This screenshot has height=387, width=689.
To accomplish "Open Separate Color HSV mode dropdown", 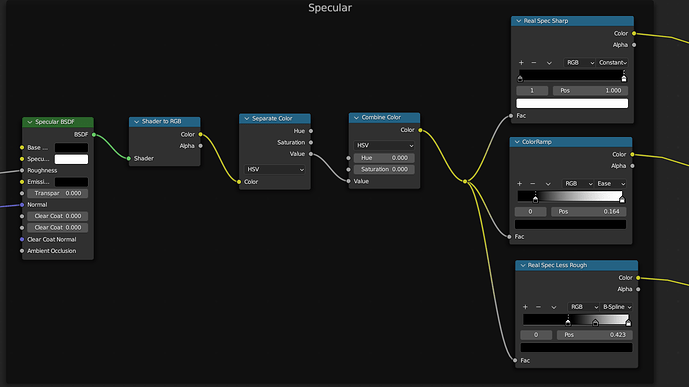I will click(275, 170).
